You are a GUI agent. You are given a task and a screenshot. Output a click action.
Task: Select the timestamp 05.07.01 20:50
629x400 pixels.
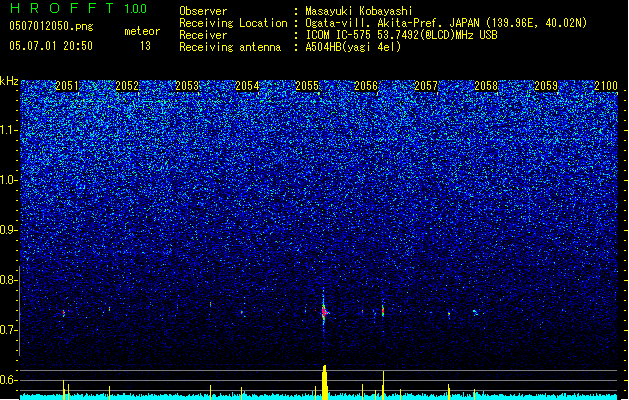click(51, 46)
